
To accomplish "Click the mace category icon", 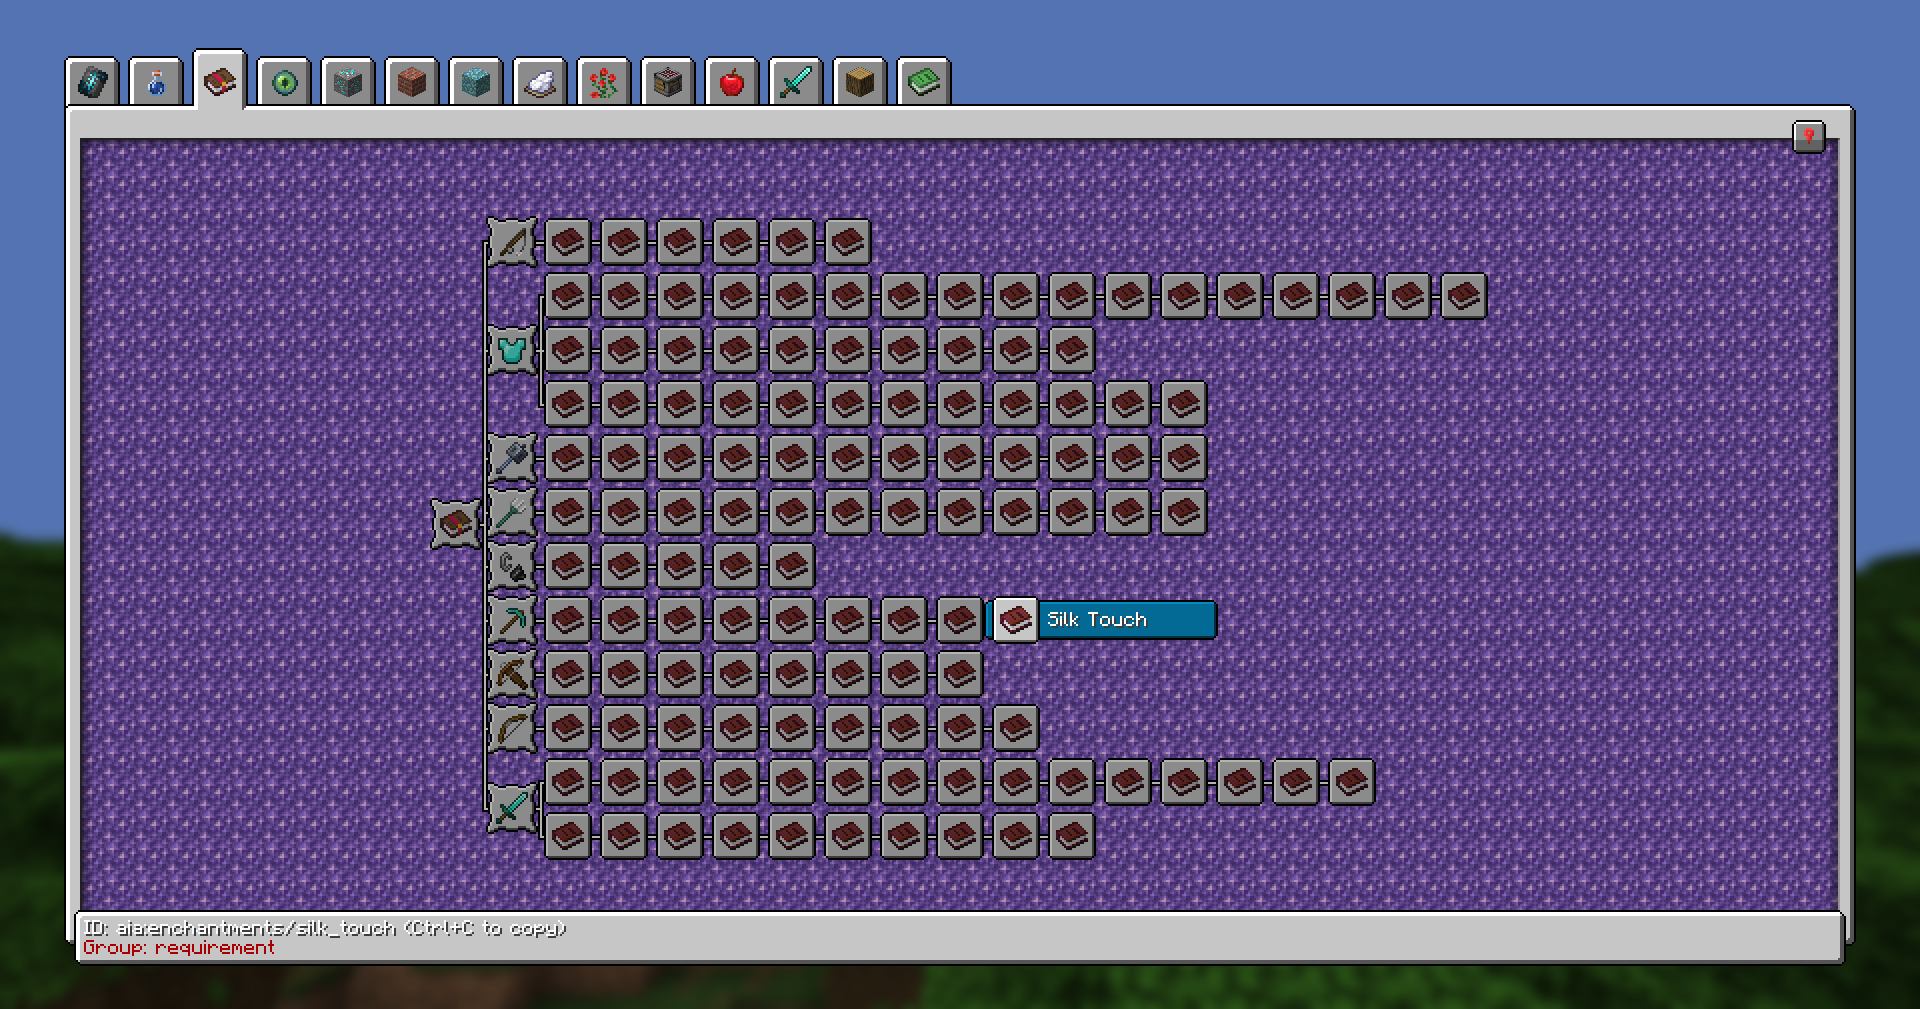I will click(512, 458).
